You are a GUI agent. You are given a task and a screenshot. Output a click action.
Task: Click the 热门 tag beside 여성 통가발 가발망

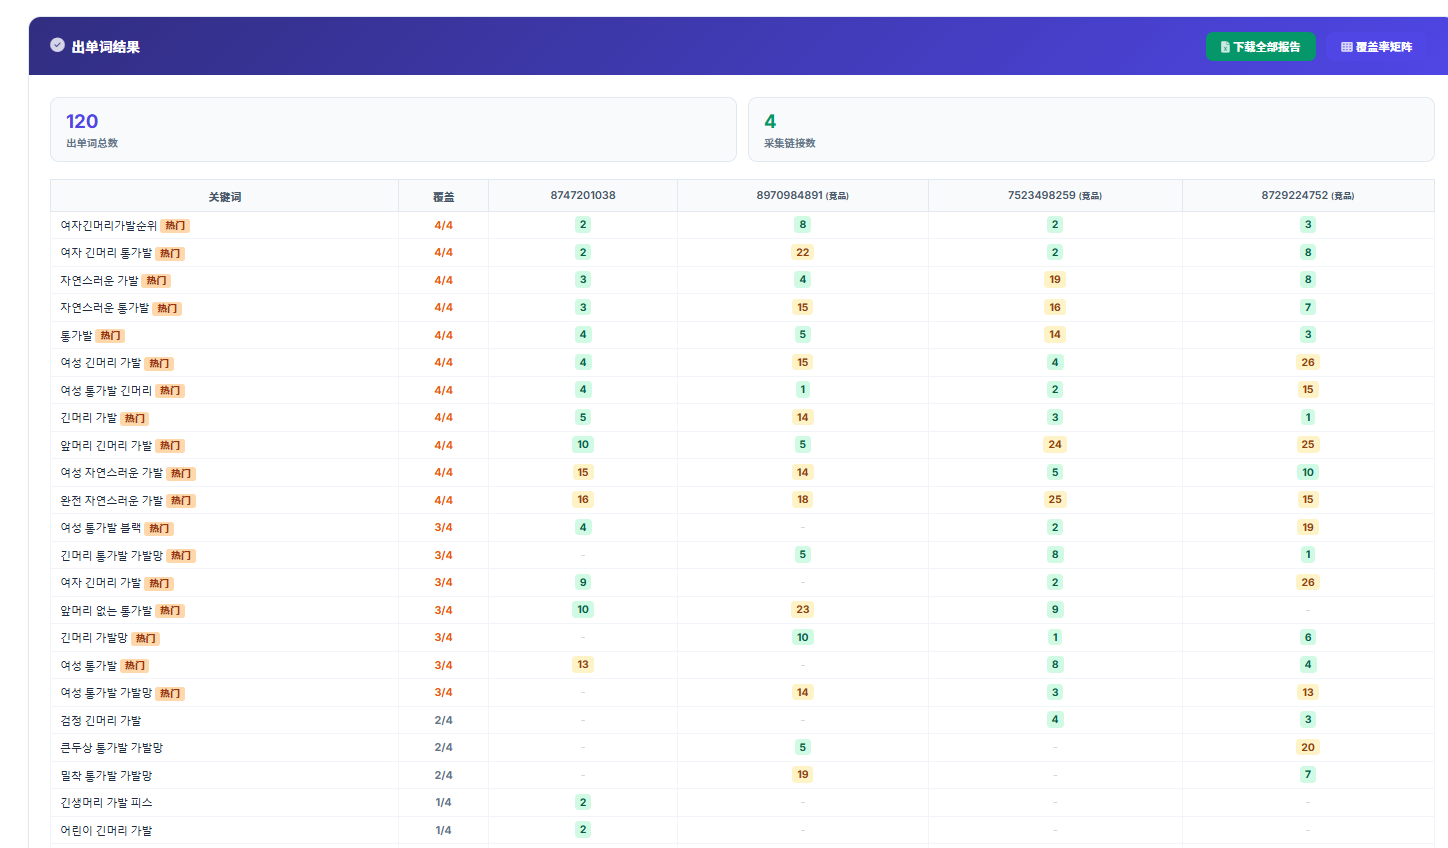[x=170, y=693]
